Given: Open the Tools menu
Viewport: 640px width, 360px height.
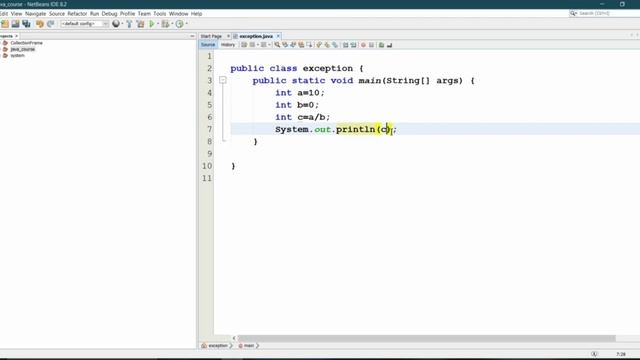Looking at the screenshot, I should click(160, 14).
